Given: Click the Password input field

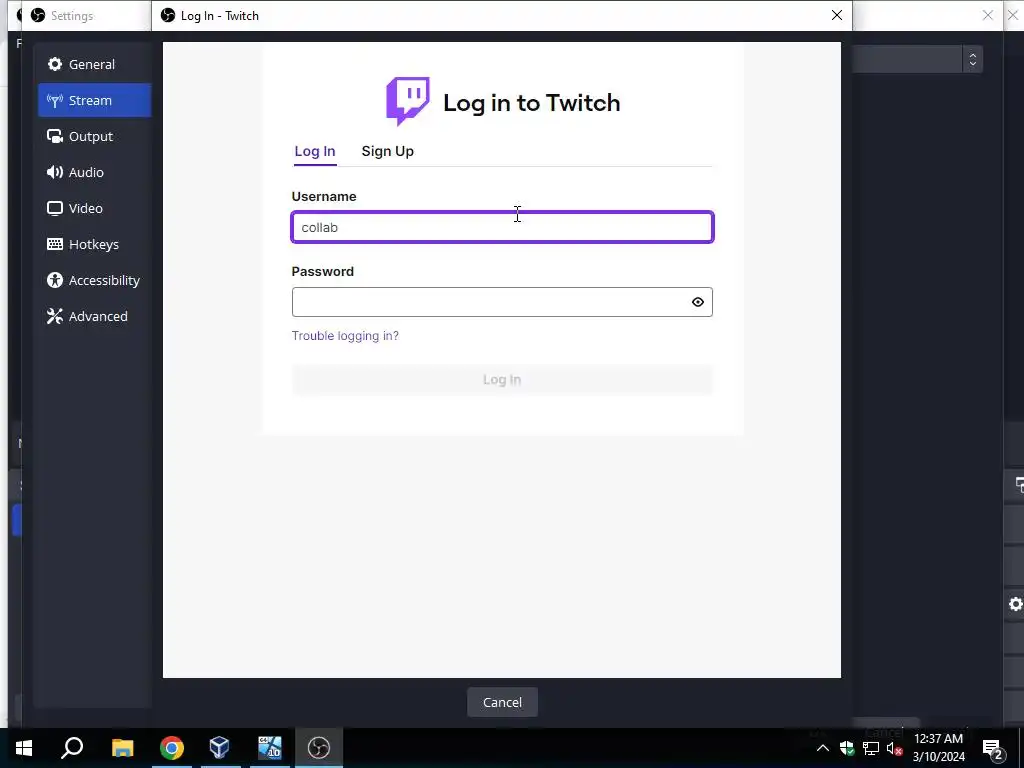Looking at the screenshot, I should (x=502, y=302).
